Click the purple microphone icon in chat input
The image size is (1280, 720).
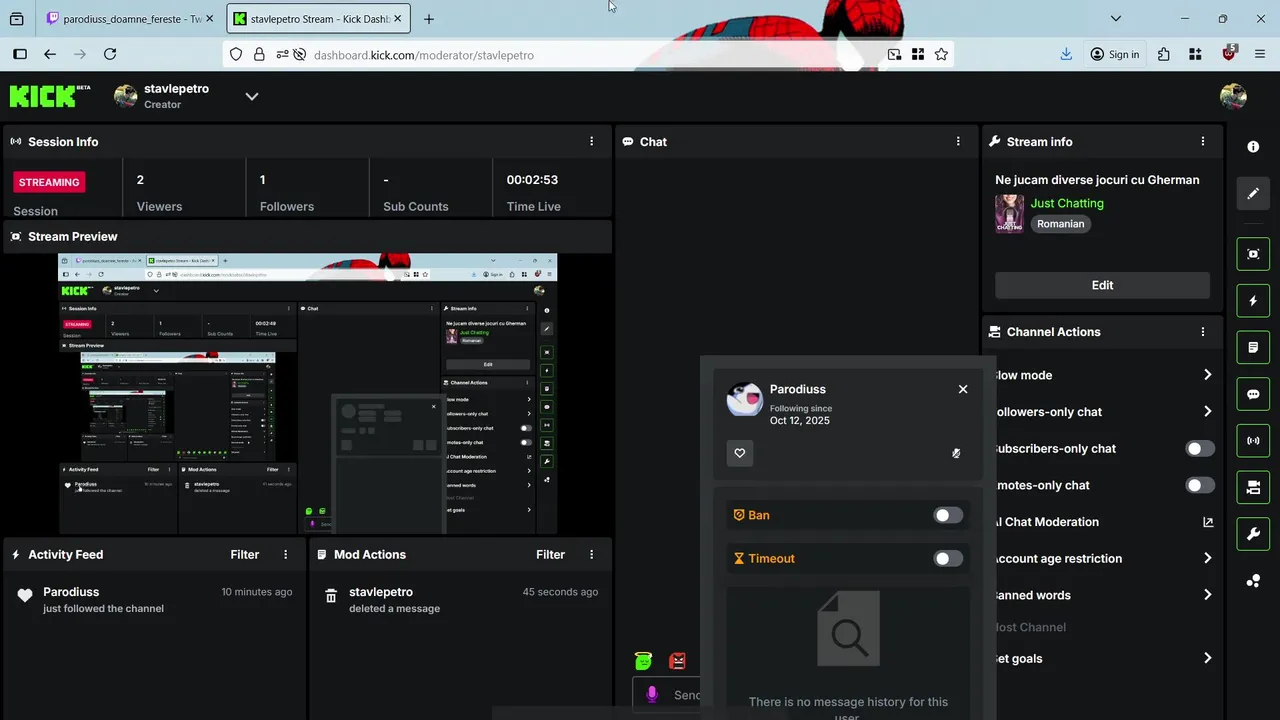coord(652,695)
